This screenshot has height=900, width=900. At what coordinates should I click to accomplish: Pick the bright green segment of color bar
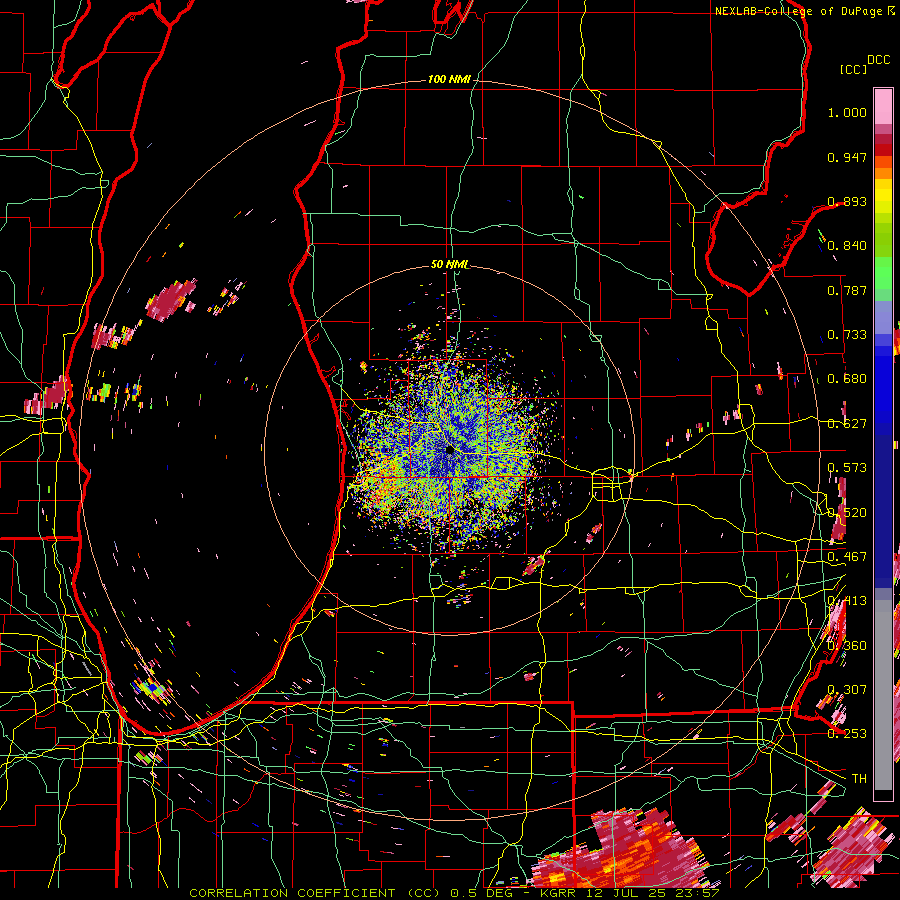coord(883,273)
